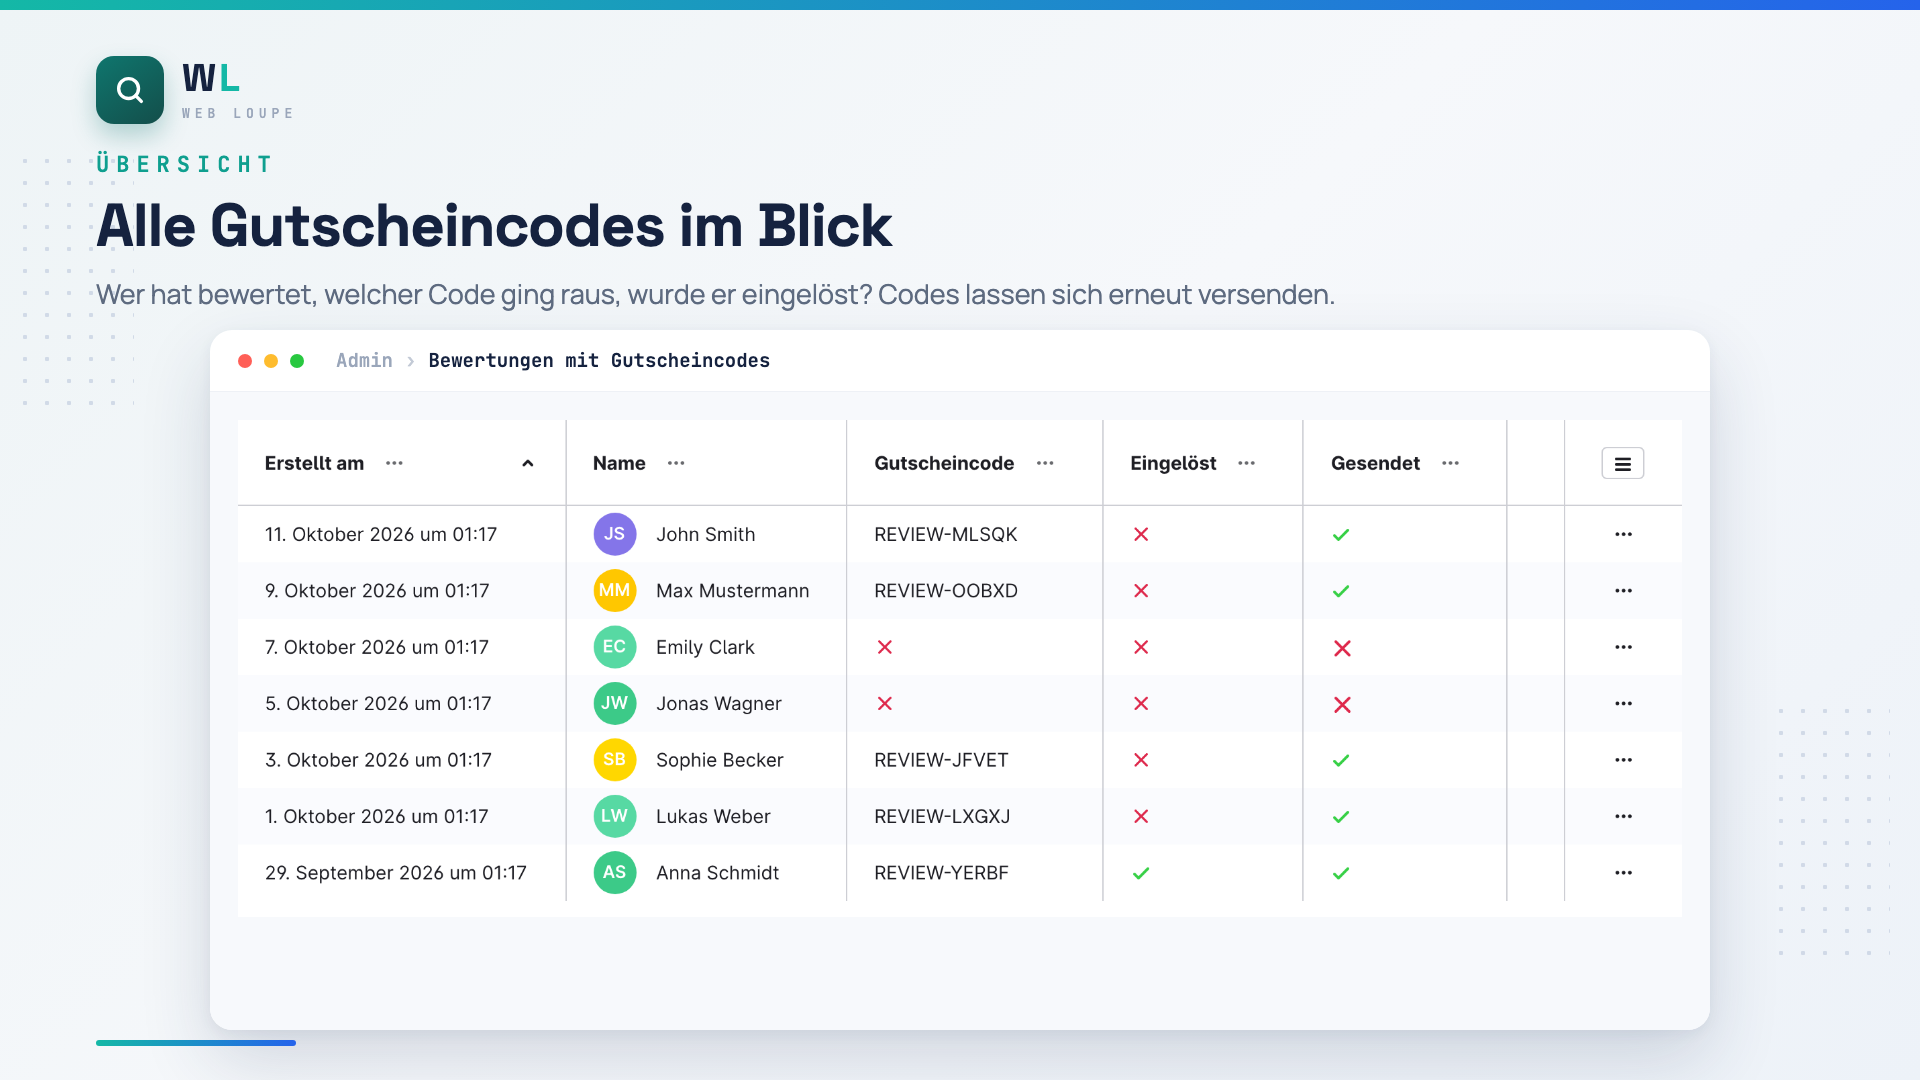Screen dimensions: 1920x1080
Task: Select code REVIEW-YERBF
Action: coord(941,873)
